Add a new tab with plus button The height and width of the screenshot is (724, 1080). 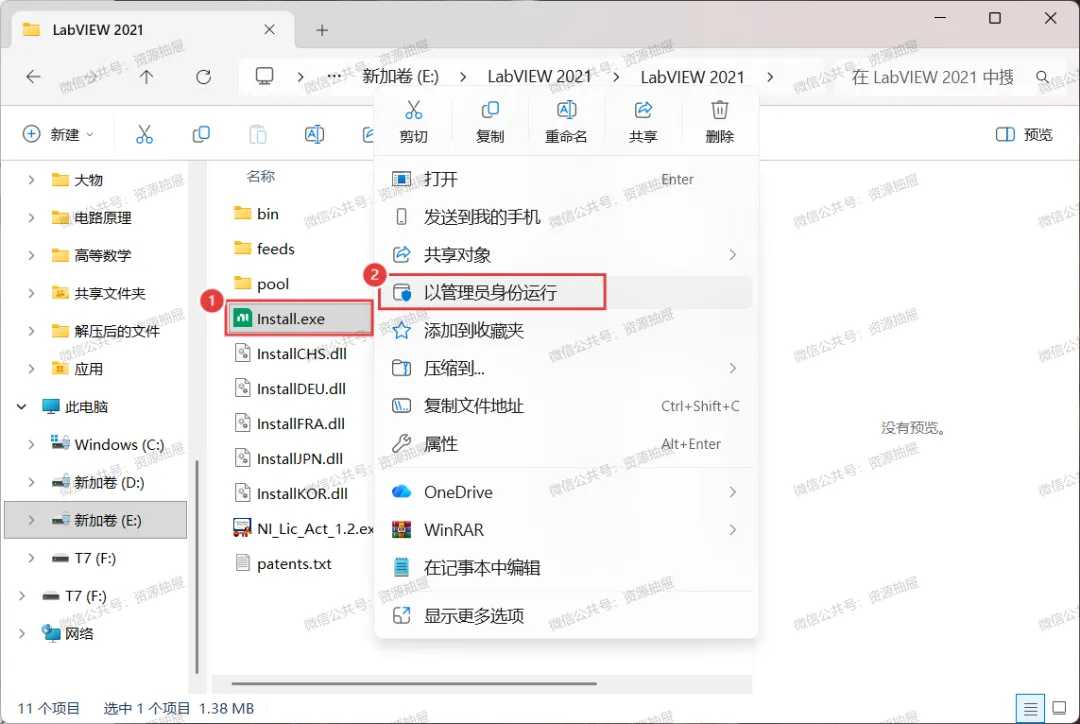pos(322,30)
